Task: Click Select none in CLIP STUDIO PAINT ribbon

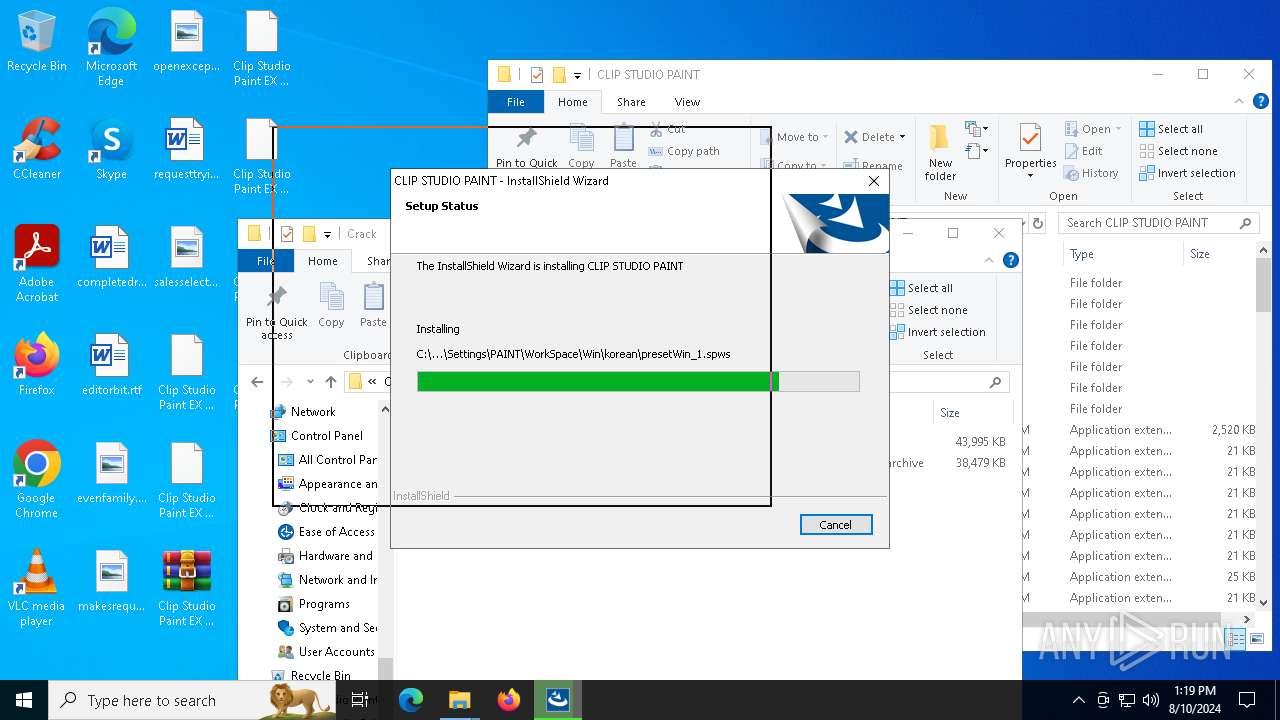Action: (1179, 151)
